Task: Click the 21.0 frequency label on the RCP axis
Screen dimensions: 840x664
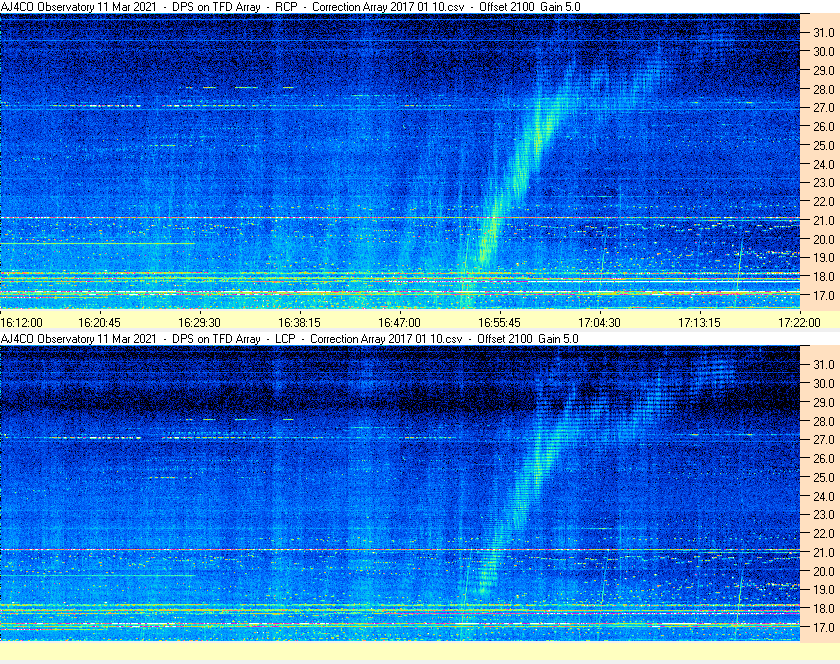Action: pyautogui.click(x=824, y=220)
